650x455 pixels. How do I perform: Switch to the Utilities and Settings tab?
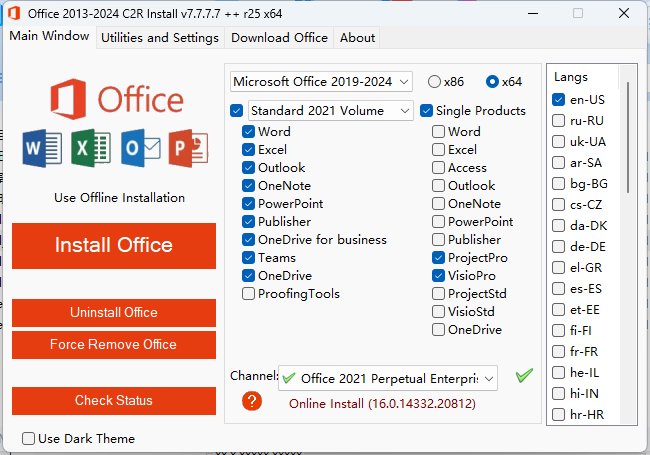pos(161,37)
